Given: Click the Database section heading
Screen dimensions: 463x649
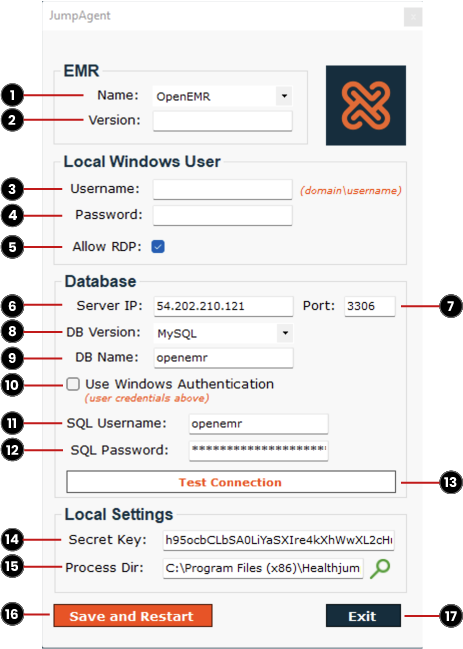Looking at the screenshot, I should [100, 281].
